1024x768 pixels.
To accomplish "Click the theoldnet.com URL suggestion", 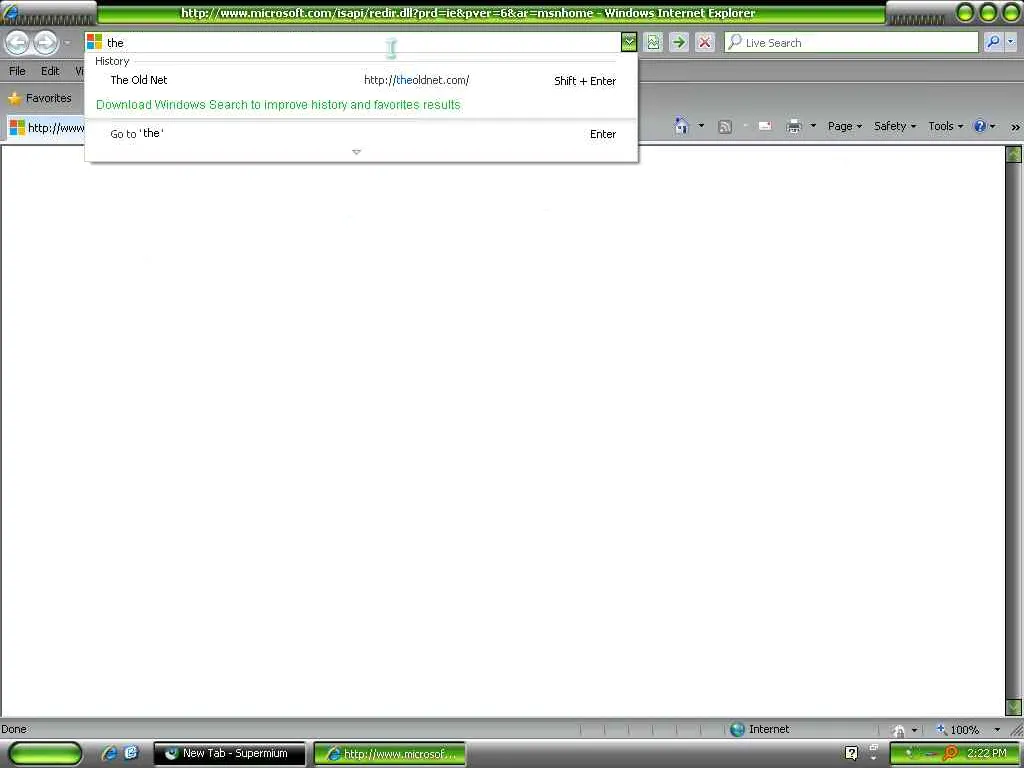I will click(417, 80).
